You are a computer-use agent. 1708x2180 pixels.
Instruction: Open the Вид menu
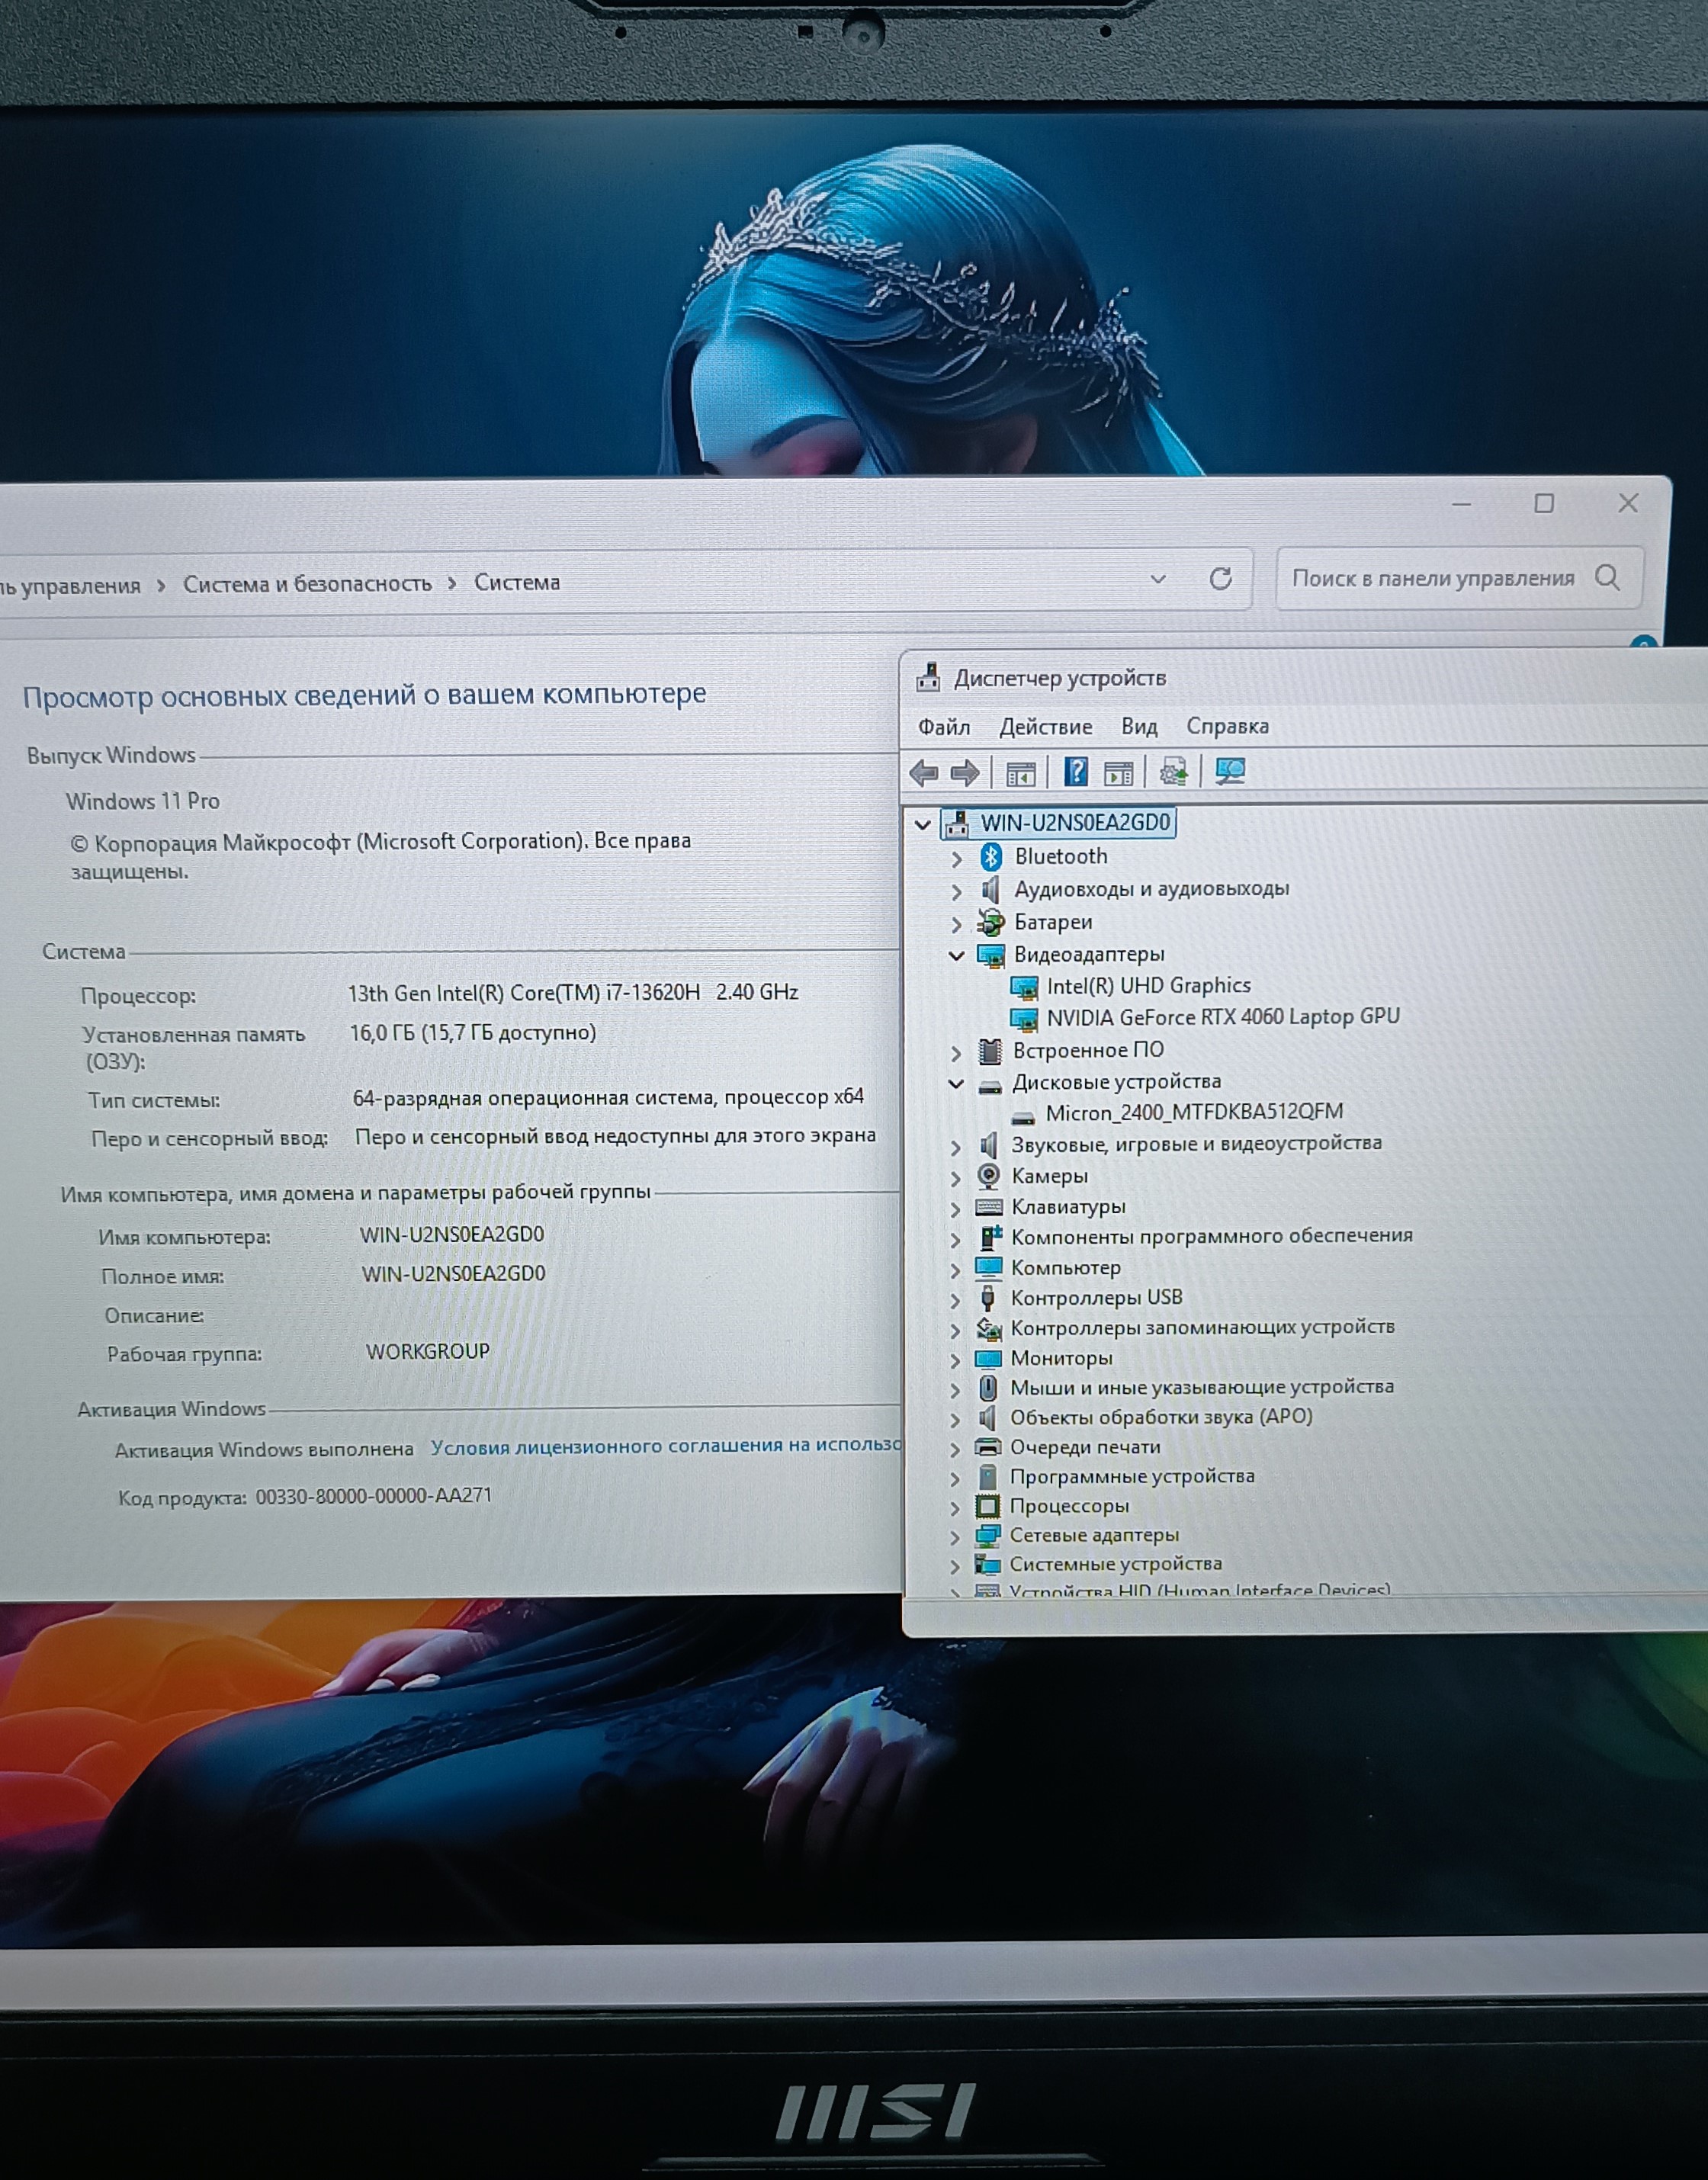coord(1139,727)
